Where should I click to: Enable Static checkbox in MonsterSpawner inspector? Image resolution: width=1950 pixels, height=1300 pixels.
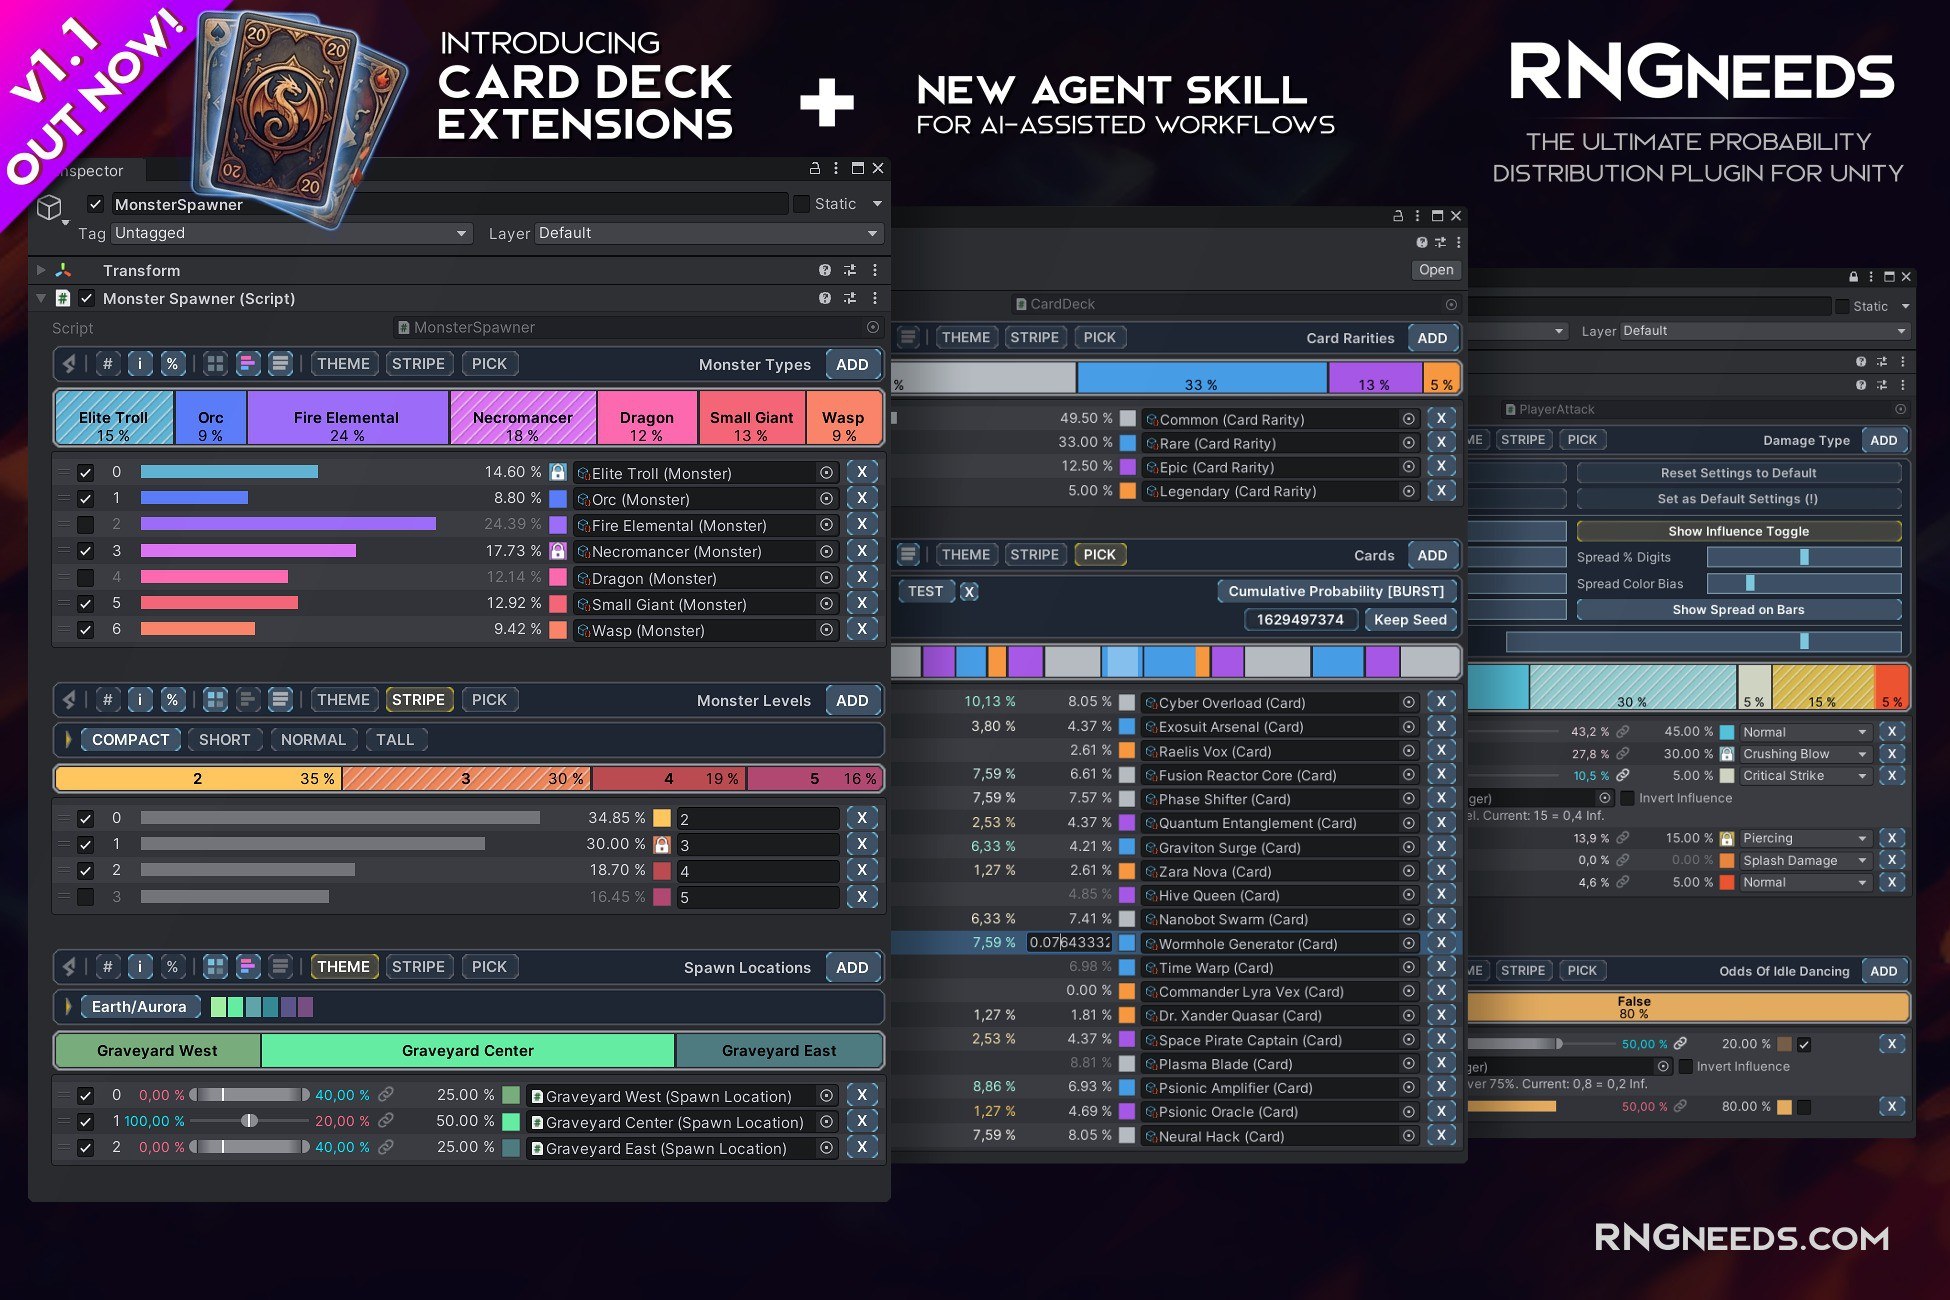(802, 204)
